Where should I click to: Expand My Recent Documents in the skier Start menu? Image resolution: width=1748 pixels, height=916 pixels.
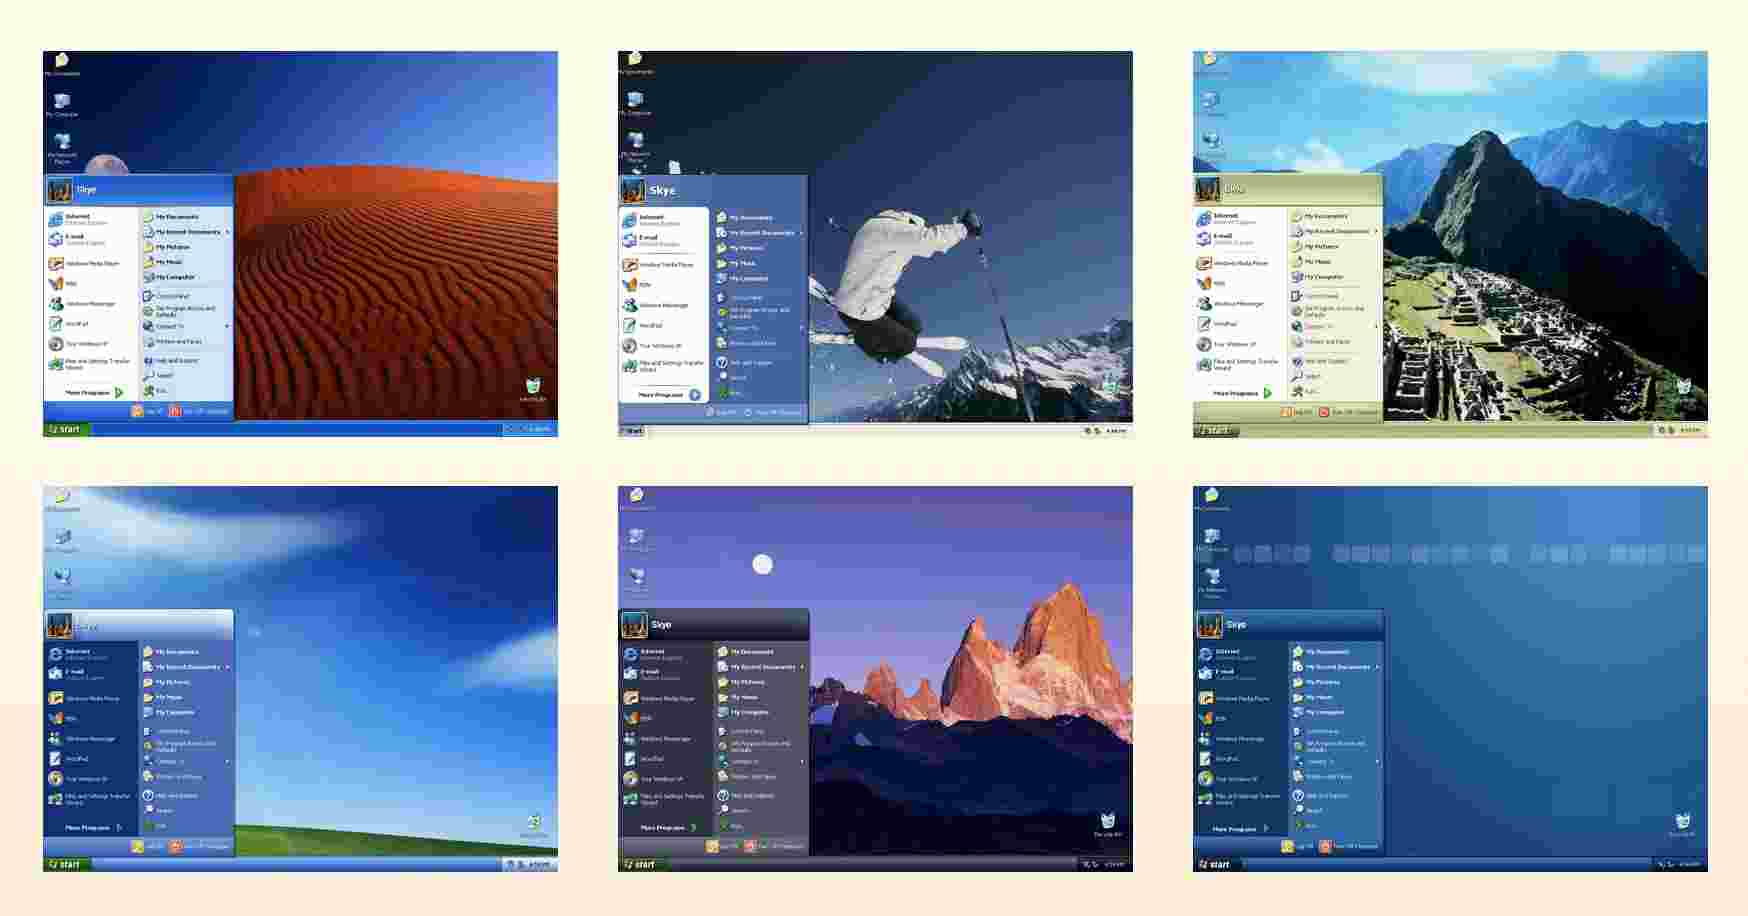pyautogui.click(x=761, y=233)
